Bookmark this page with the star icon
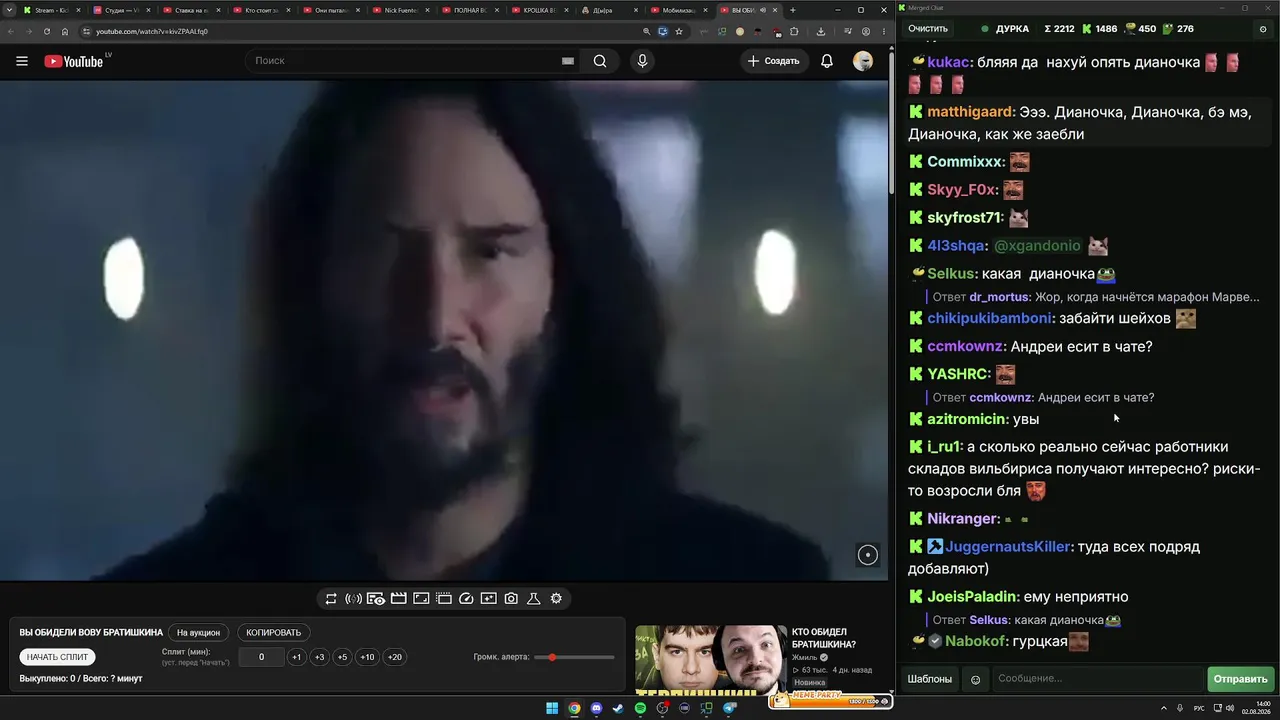This screenshot has width=1280, height=720. [x=679, y=31]
